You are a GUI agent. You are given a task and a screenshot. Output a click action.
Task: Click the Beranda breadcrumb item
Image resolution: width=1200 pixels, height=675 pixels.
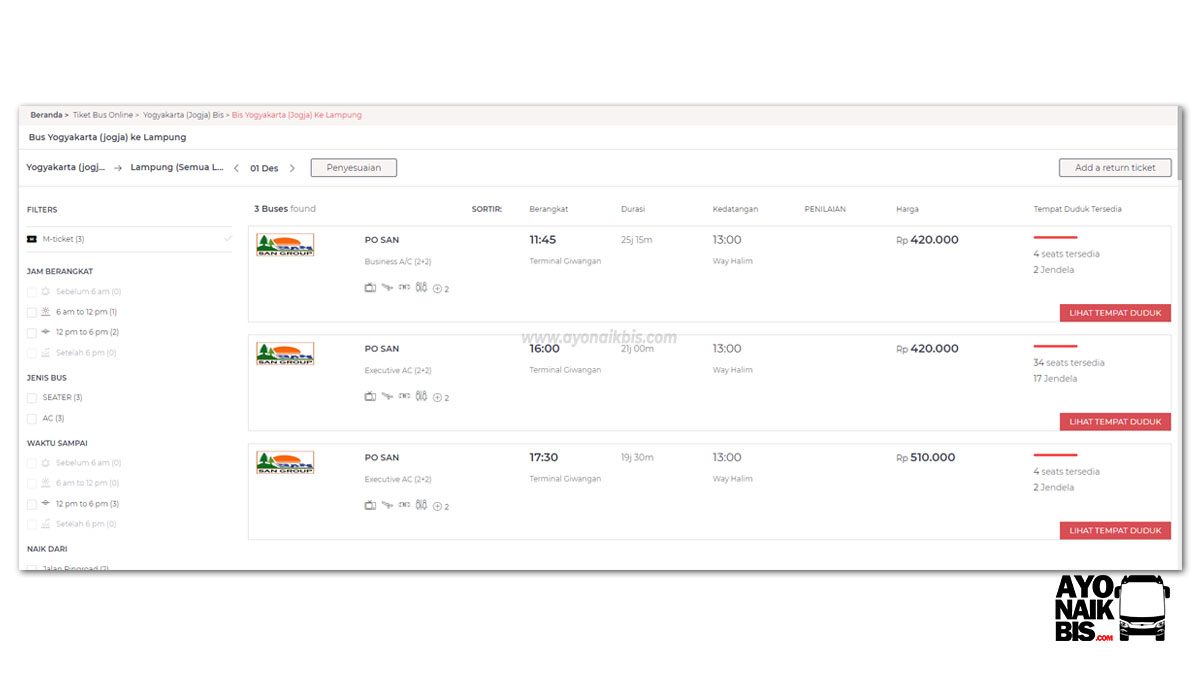45,114
